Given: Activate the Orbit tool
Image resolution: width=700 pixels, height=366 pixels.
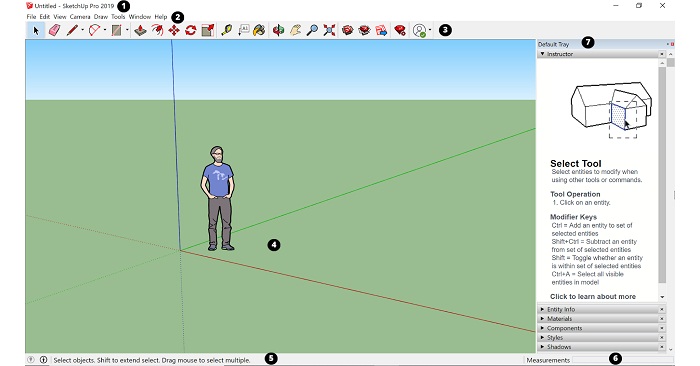Looking at the screenshot, I should 278,30.
